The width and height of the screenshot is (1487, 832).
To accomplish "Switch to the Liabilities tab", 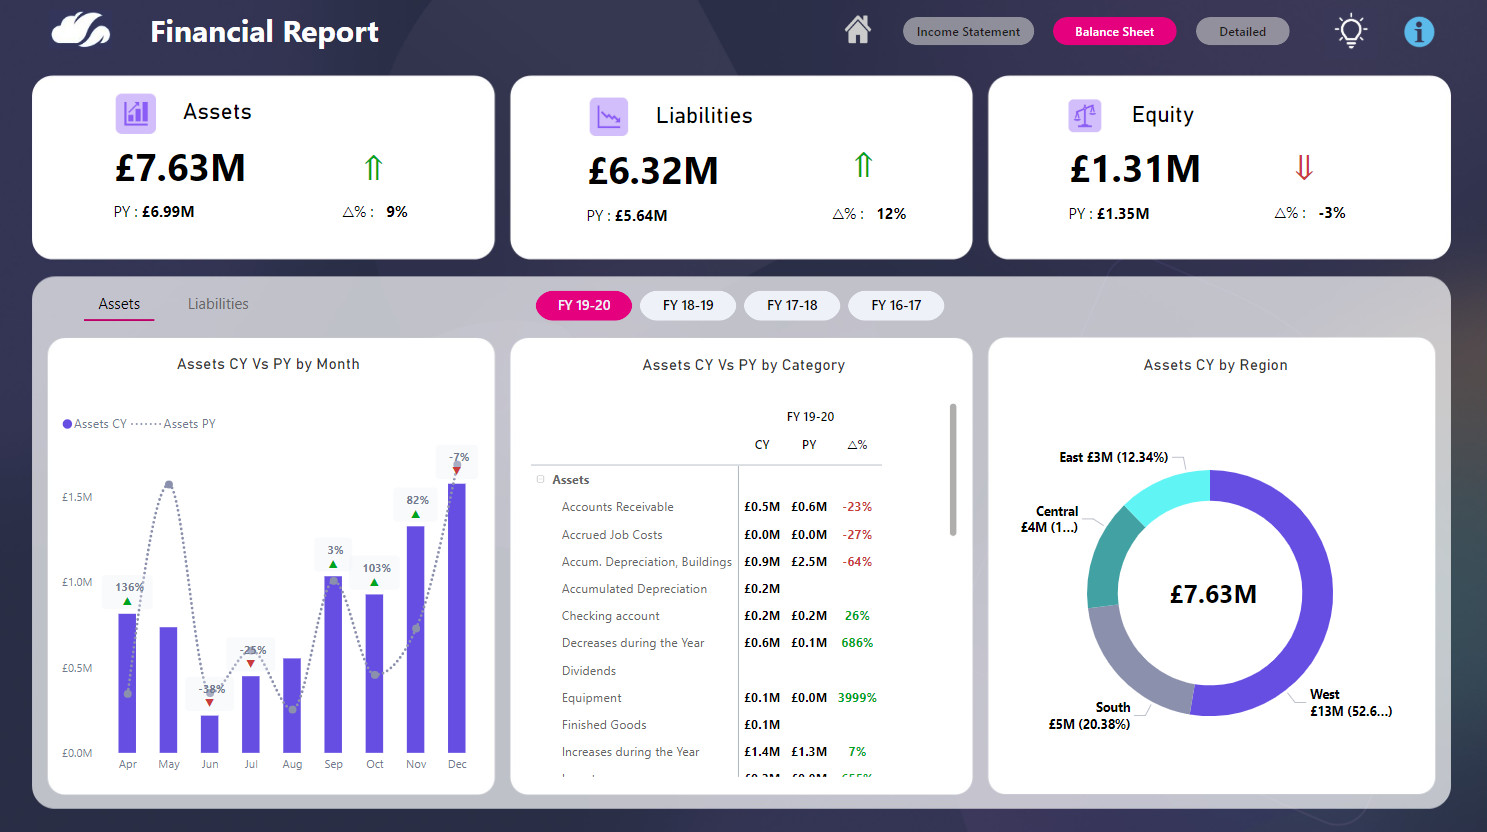I will coord(218,304).
